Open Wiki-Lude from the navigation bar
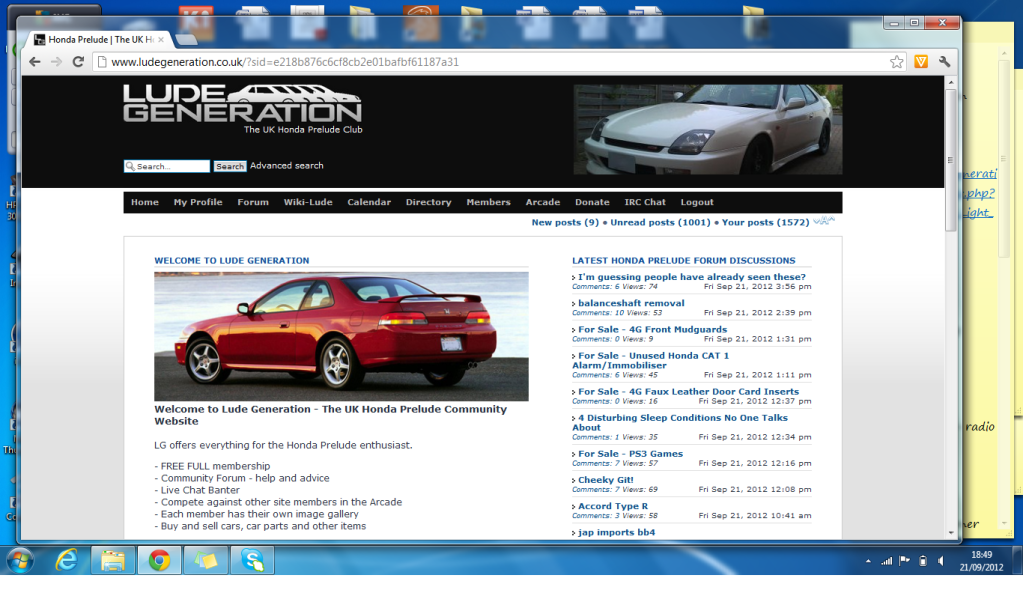The width and height of the screenshot is (1023, 599). [x=308, y=202]
